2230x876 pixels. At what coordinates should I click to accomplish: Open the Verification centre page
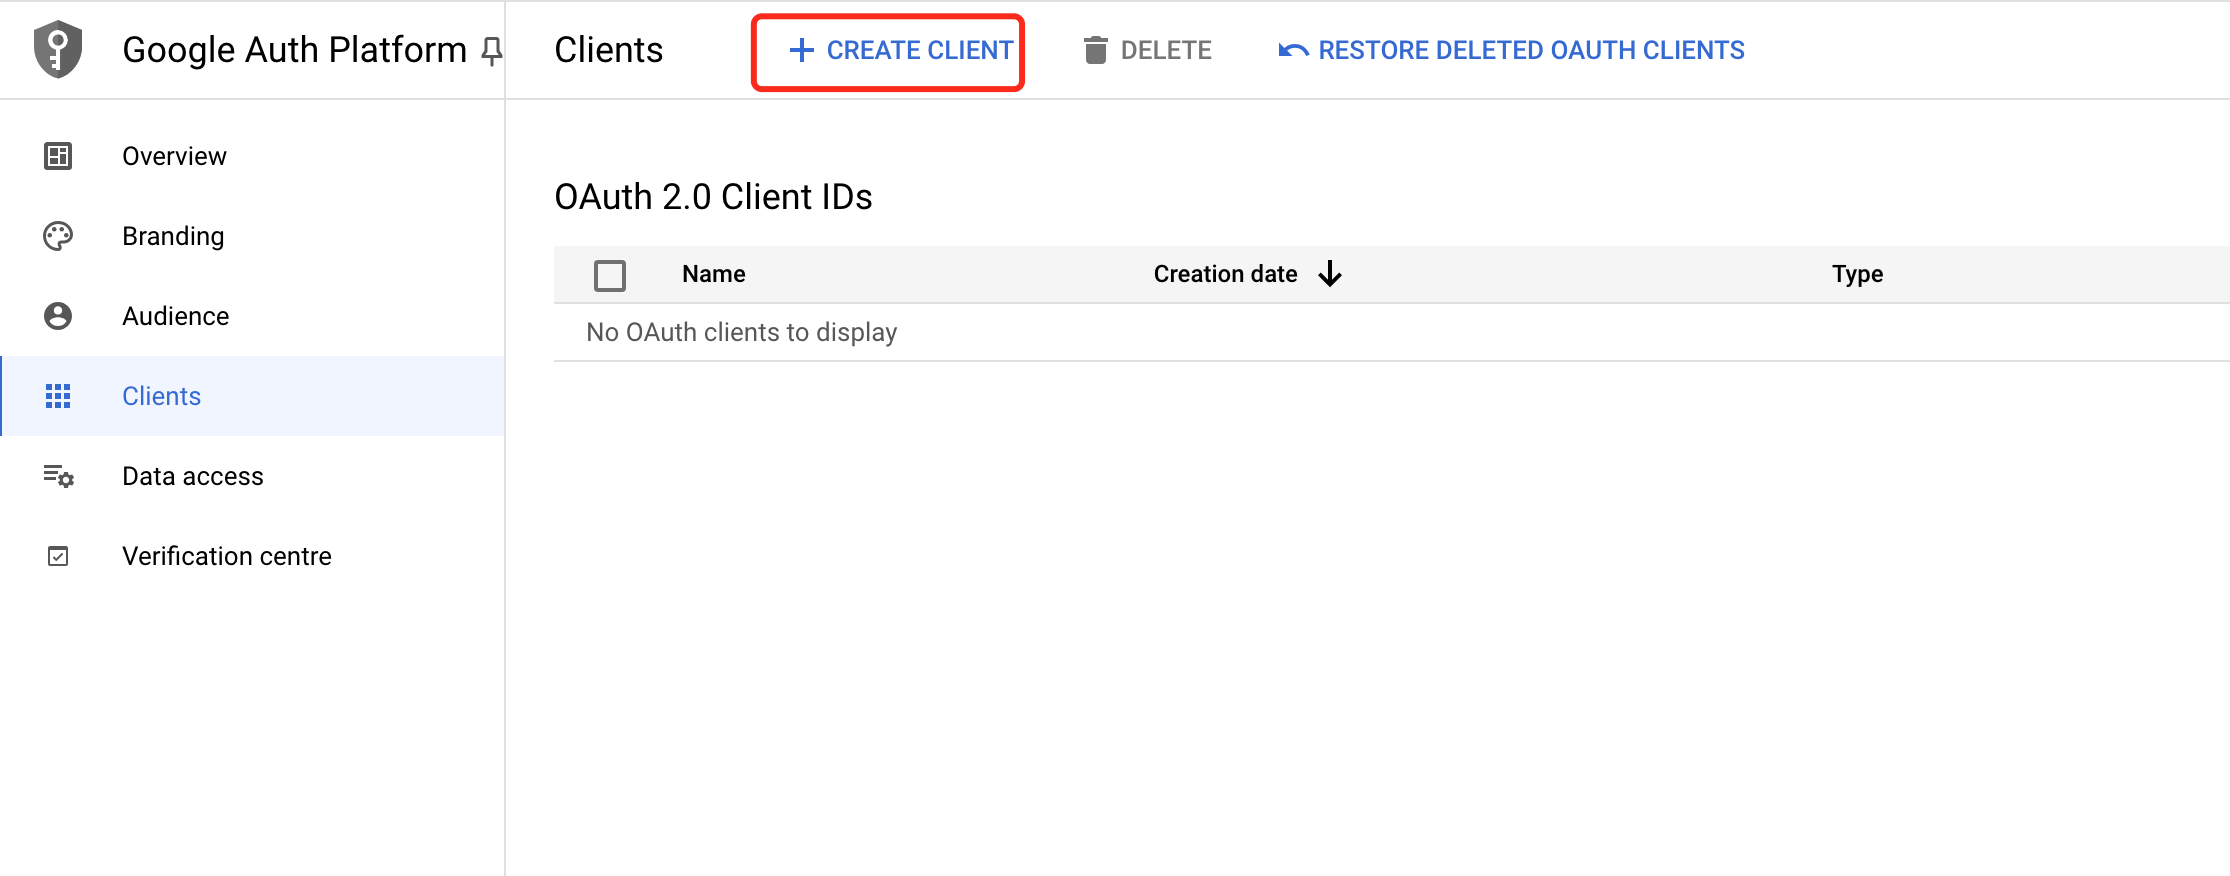click(253, 556)
